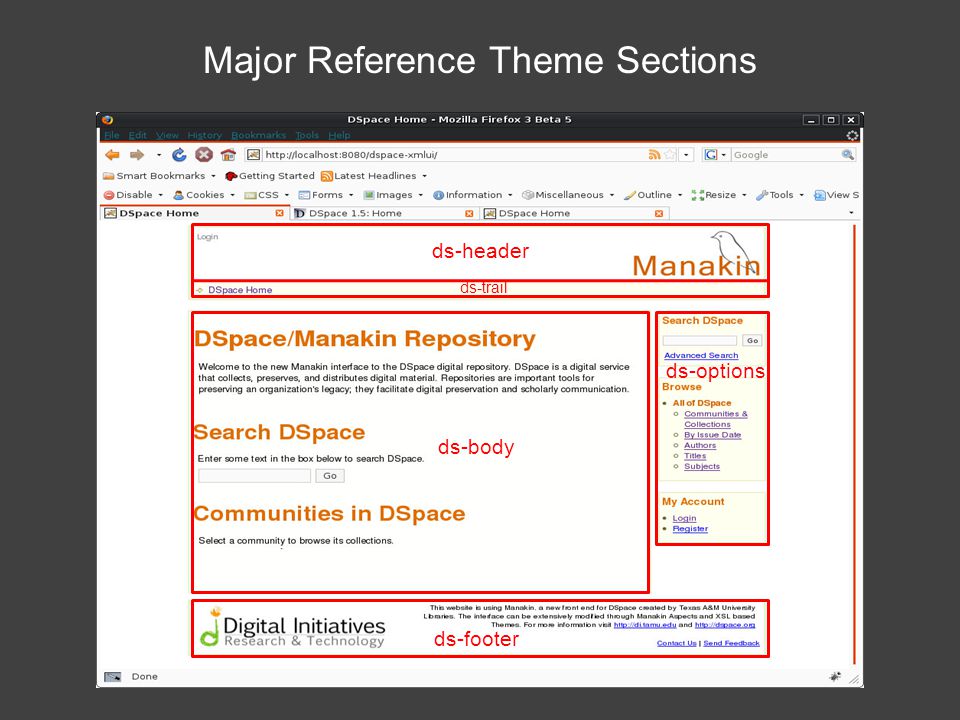Open the Information web developer menu
This screenshot has height=720, width=960.
point(472,195)
